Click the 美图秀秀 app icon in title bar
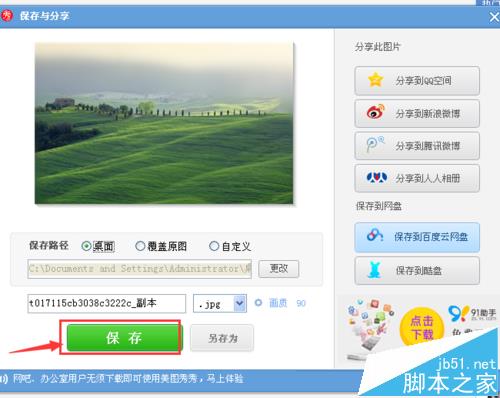The width and height of the screenshot is (500, 398). pyautogui.click(x=7, y=15)
